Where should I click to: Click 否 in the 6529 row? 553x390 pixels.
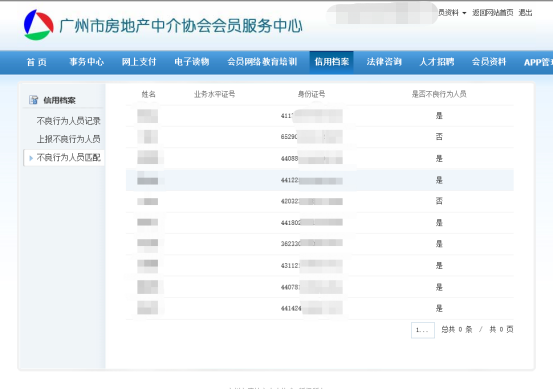[x=439, y=136]
